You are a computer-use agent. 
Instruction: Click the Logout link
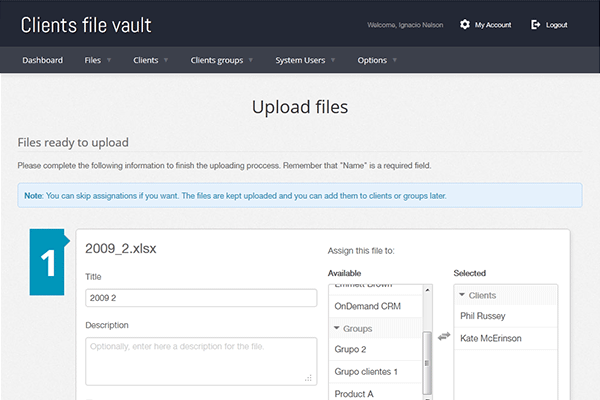point(556,24)
